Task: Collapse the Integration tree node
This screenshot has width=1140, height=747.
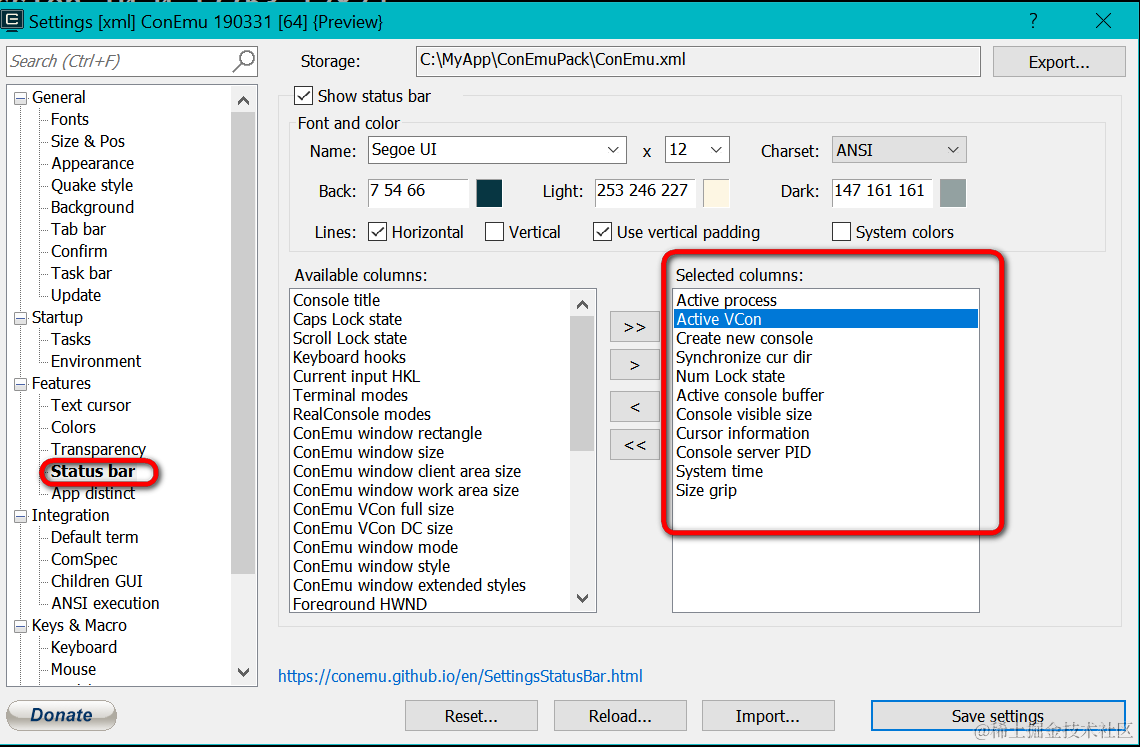Action: click(20, 516)
